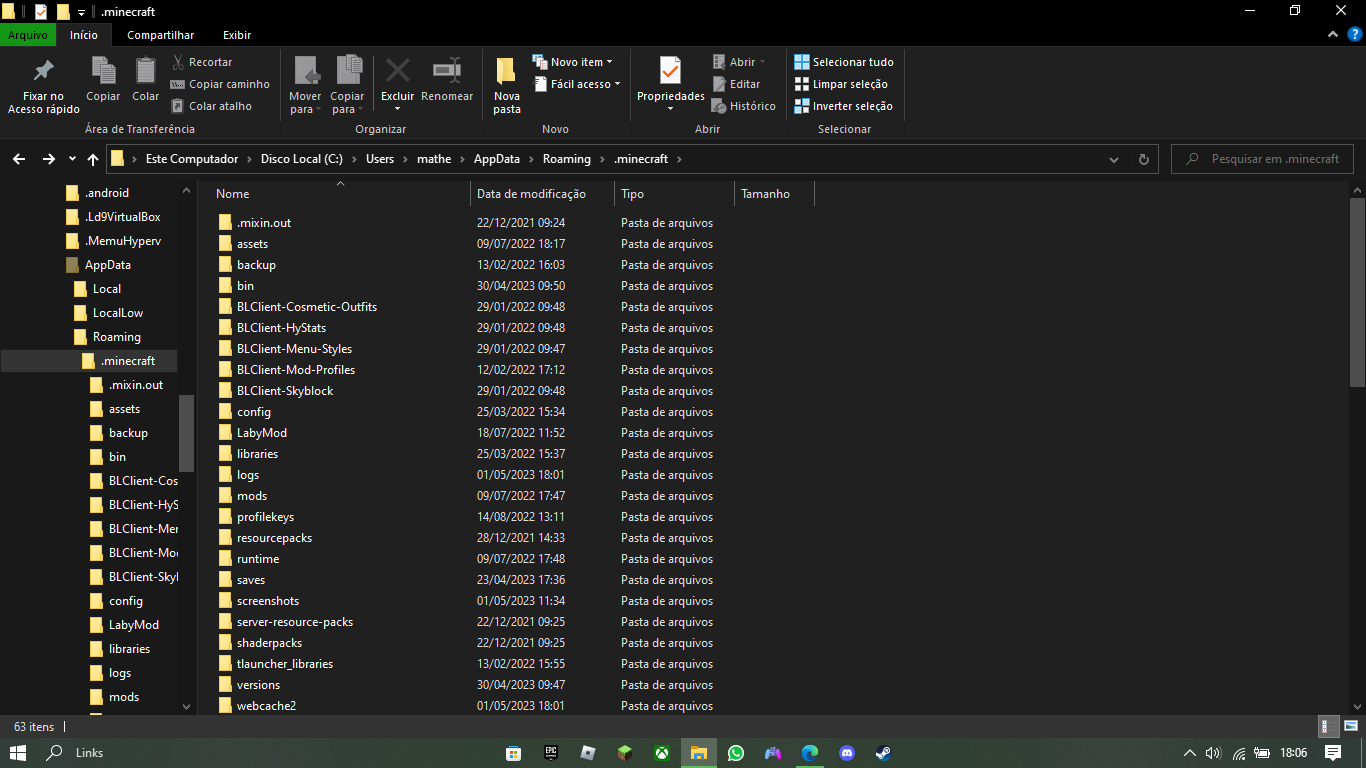Image resolution: width=1366 pixels, height=768 pixels.
Task: Open recent locations dropdown near navigation arrows
Action: pyautogui.click(x=72, y=159)
